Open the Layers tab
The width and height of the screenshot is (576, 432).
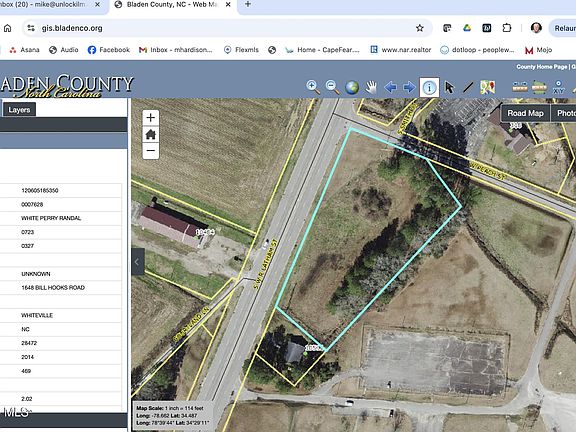[x=19, y=109]
